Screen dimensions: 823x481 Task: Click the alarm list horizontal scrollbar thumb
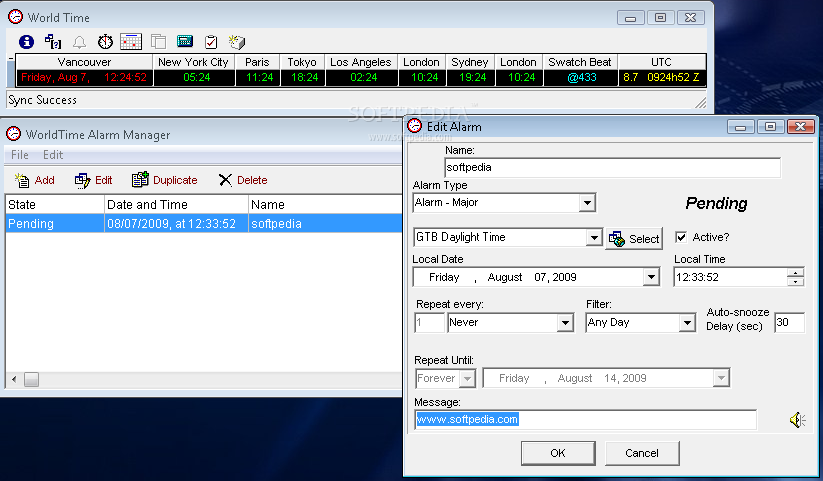pos(31,379)
